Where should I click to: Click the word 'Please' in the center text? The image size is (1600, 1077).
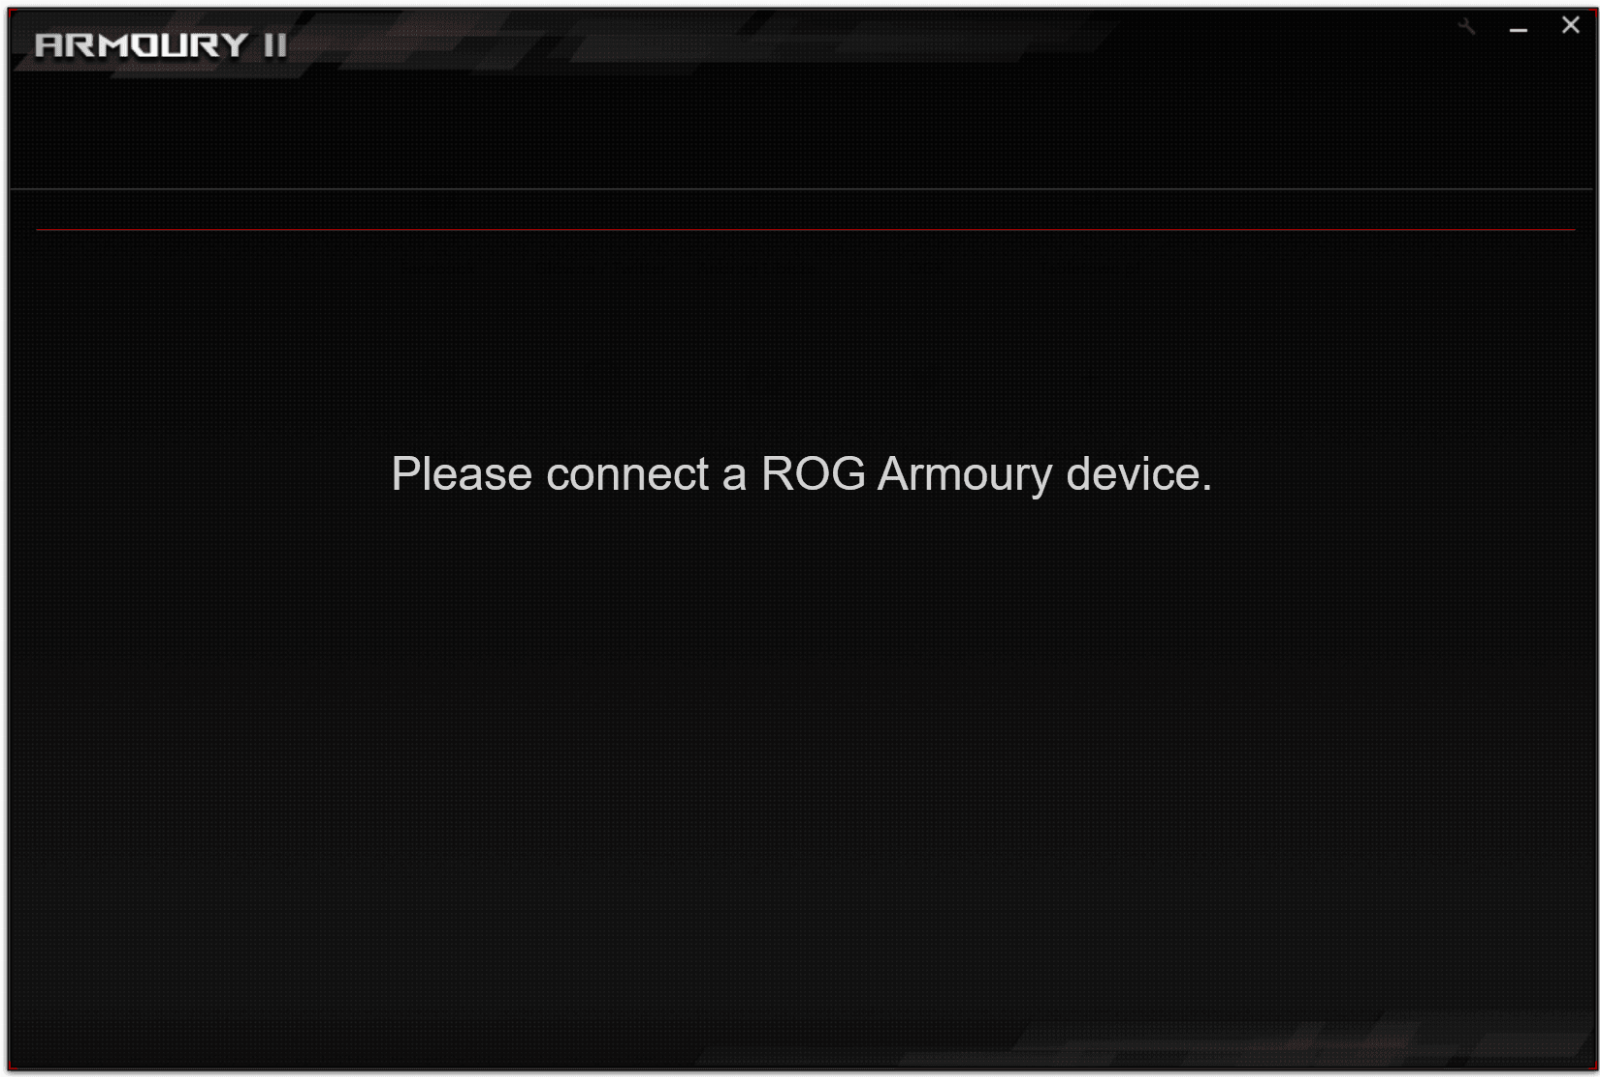461,474
